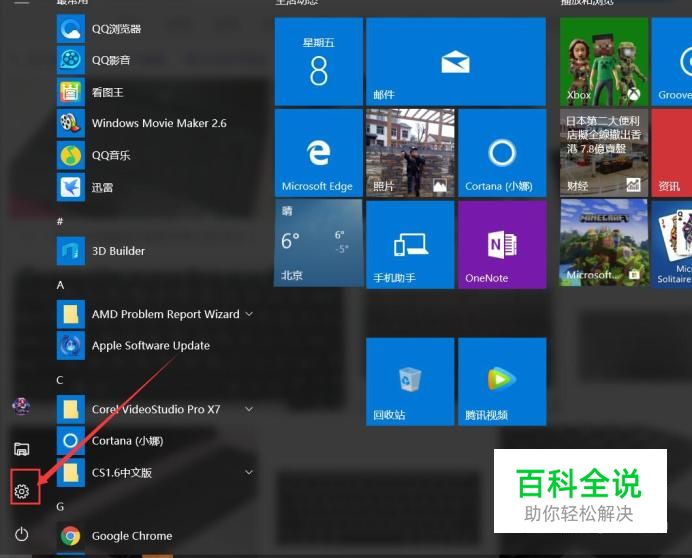
Task: Open user account avatar
Action: (21, 406)
